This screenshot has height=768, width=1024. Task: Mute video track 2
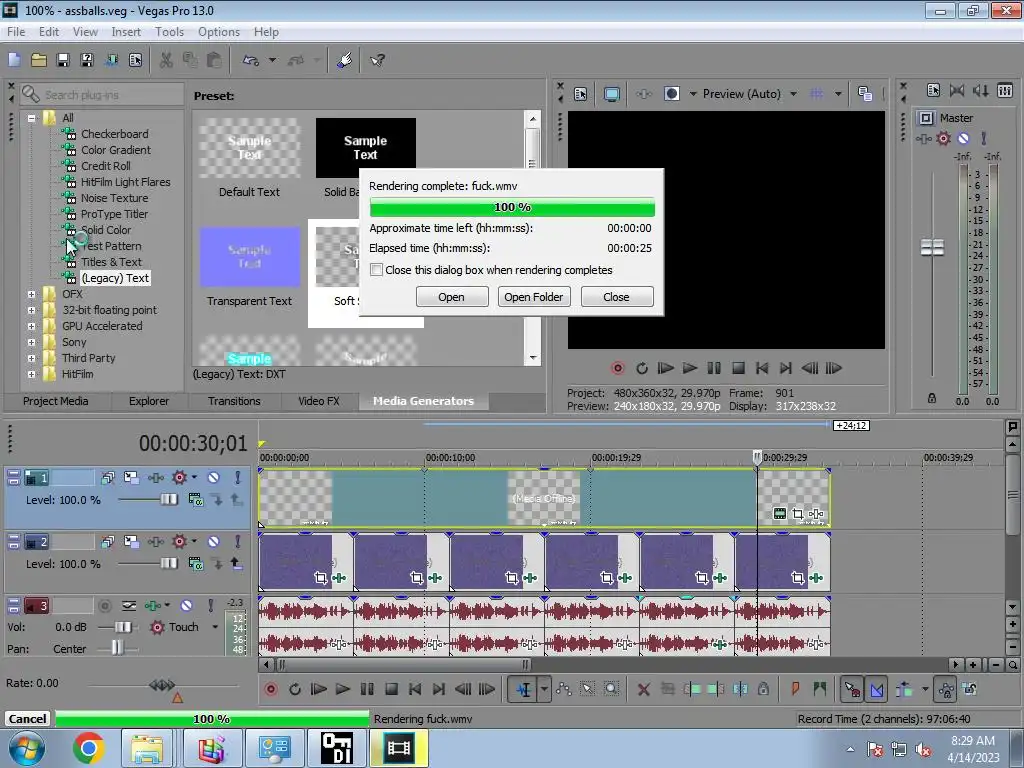coord(214,541)
